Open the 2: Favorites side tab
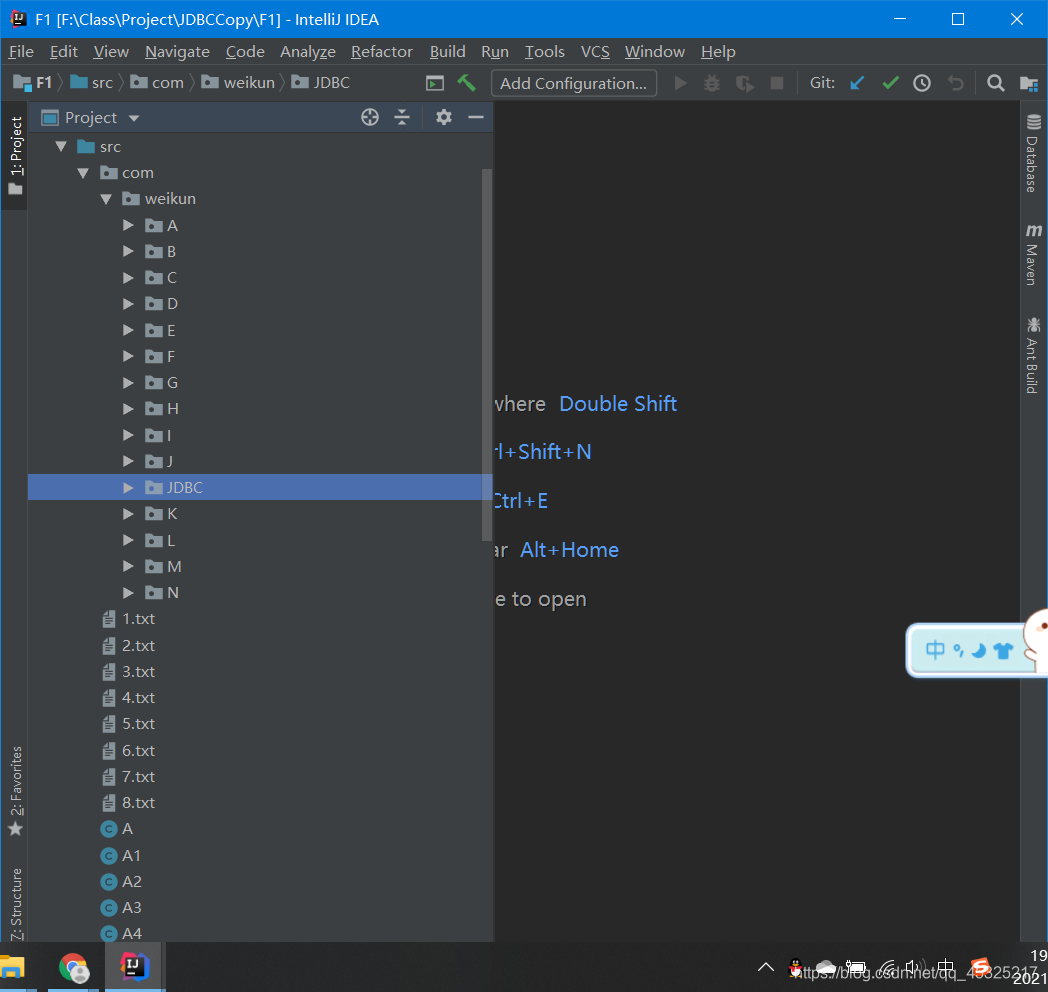This screenshot has width=1048, height=992. click(15, 791)
